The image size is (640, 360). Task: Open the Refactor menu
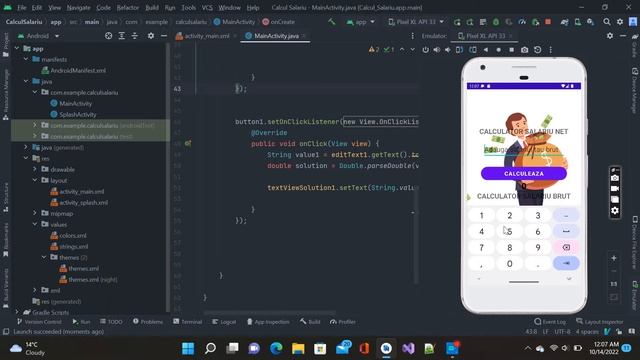127,8
